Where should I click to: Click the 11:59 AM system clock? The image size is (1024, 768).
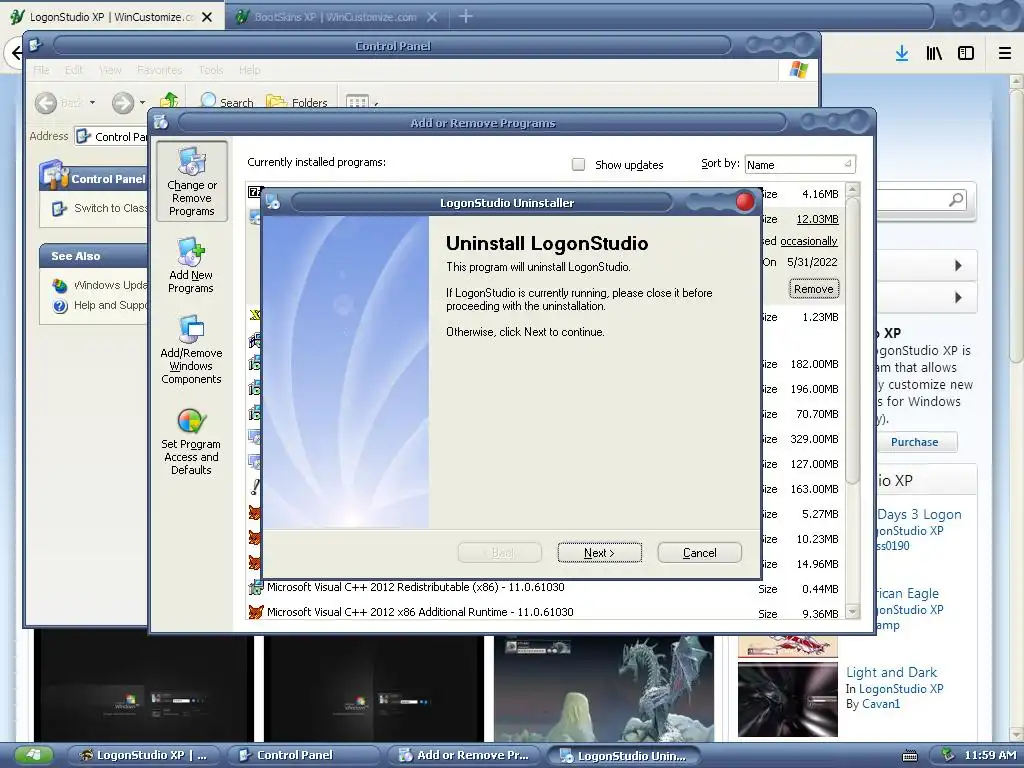point(990,755)
